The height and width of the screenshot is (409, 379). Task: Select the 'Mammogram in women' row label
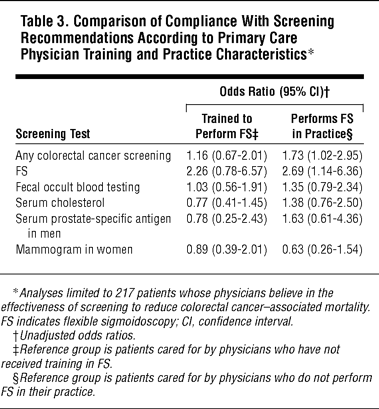pyautogui.click(x=74, y=250)
